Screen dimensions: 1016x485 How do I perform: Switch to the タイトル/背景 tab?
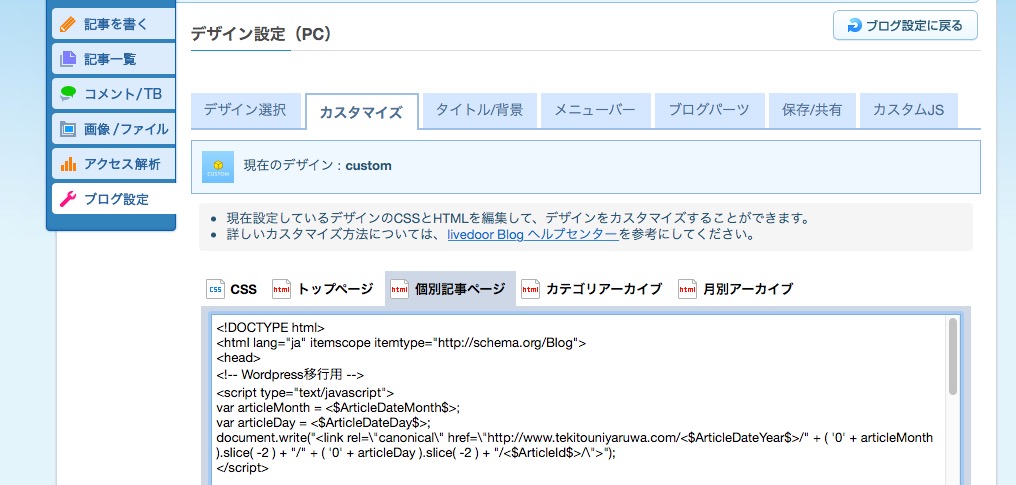click(479, 111)
